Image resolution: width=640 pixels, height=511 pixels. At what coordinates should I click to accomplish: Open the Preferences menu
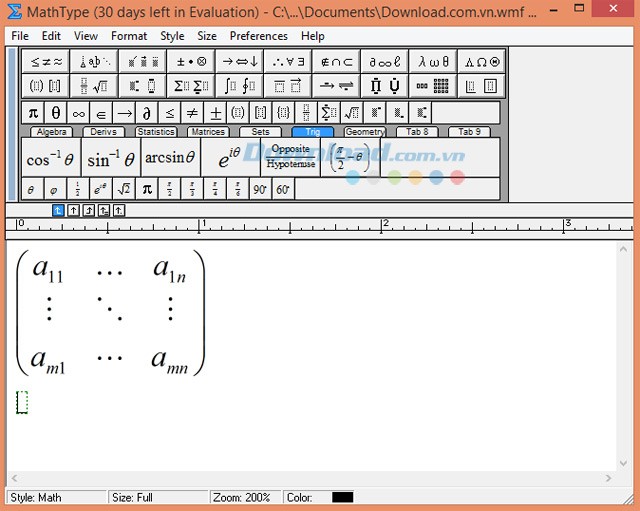[x=259, y=36]
